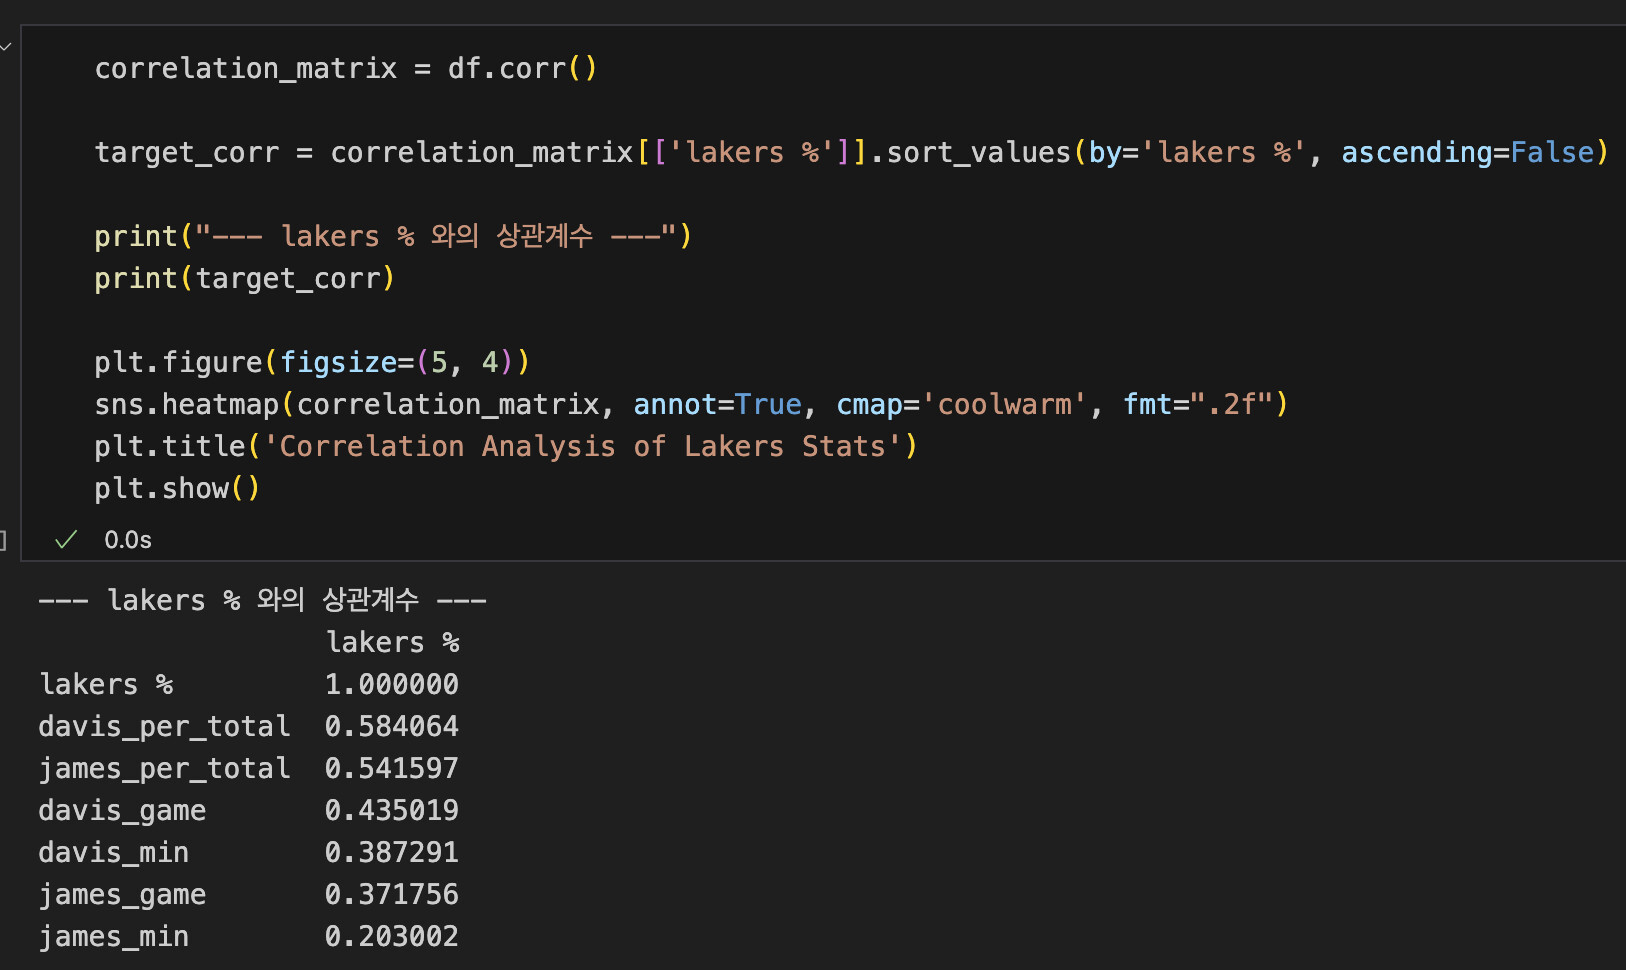
Task: Collapse the code cell with the chevron
Action: click(6, 47)
